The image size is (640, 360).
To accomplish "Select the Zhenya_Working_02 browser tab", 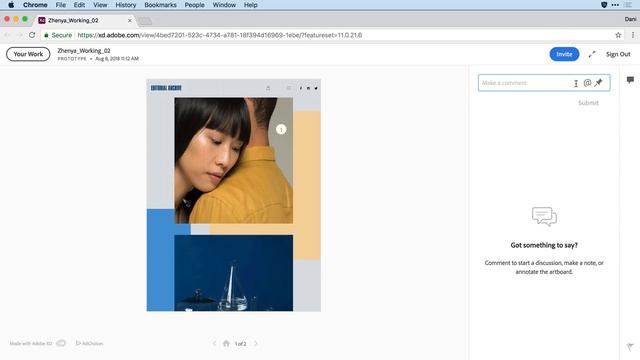I will [x=86, y=20].
